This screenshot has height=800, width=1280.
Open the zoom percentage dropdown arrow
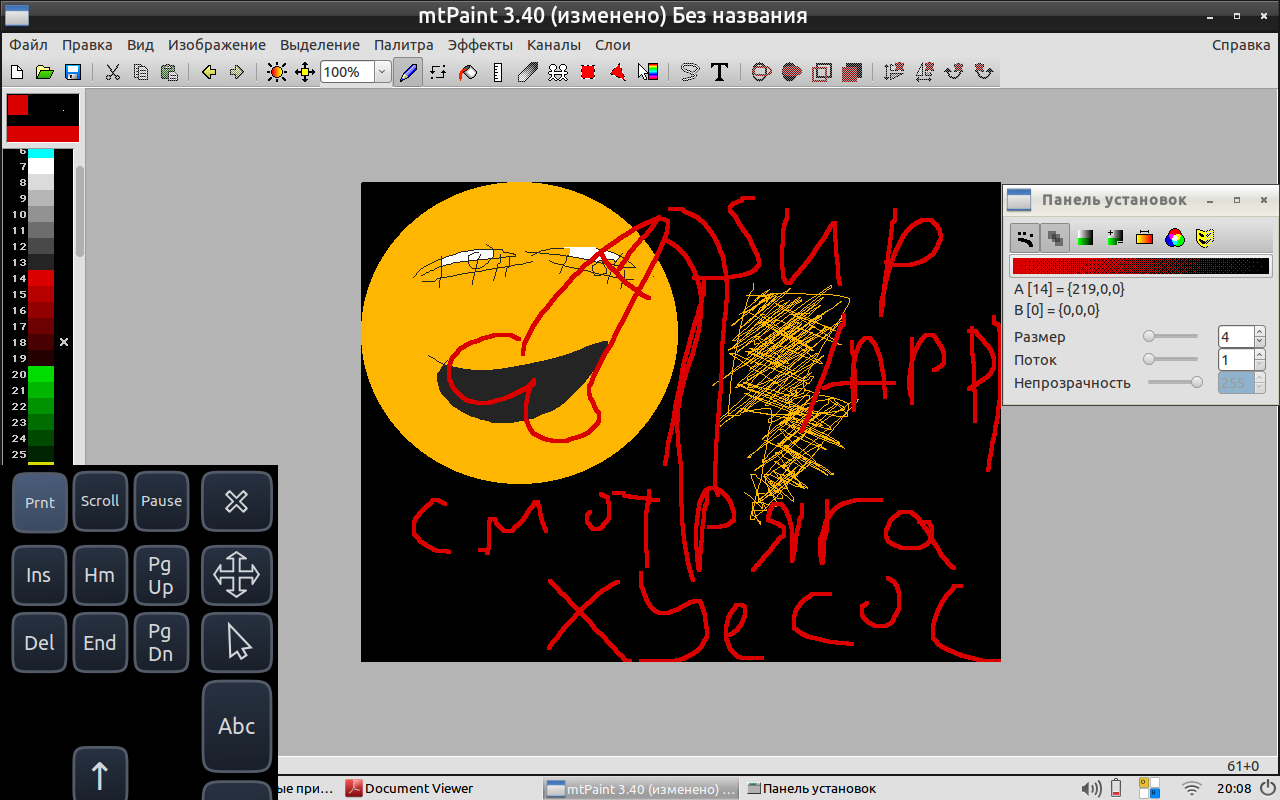pyautogui.click(x=382, y=72)
